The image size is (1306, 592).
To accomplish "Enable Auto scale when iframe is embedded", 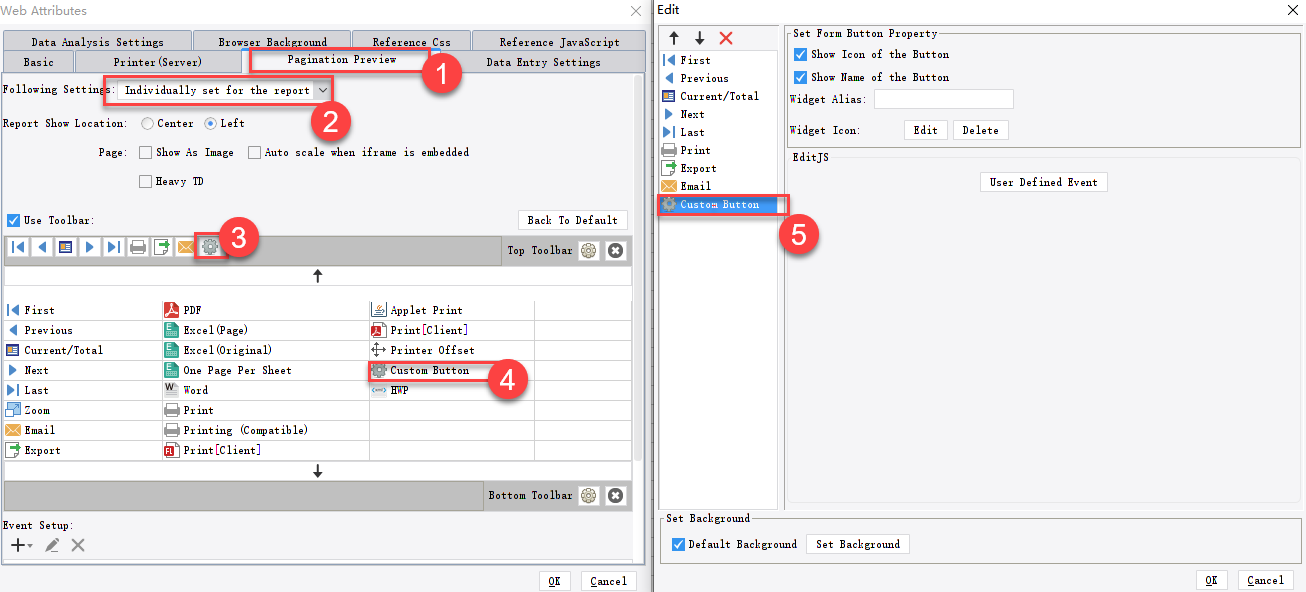I will click(255, 152).
